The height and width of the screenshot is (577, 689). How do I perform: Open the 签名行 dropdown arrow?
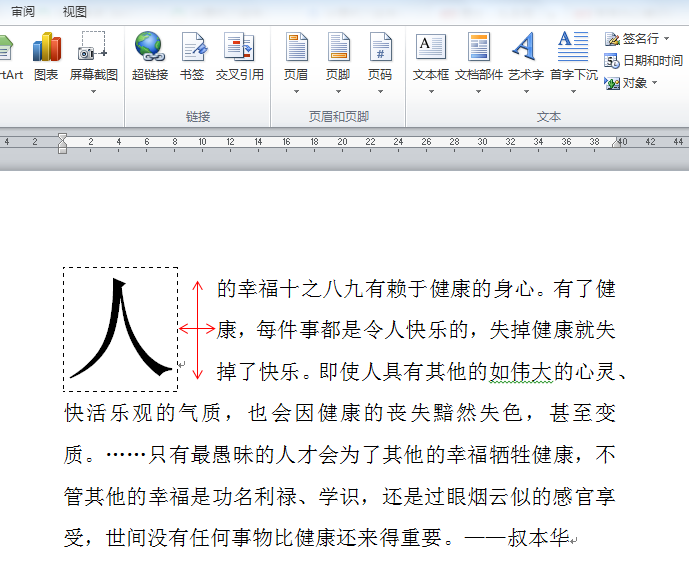(x=667, y=39)
